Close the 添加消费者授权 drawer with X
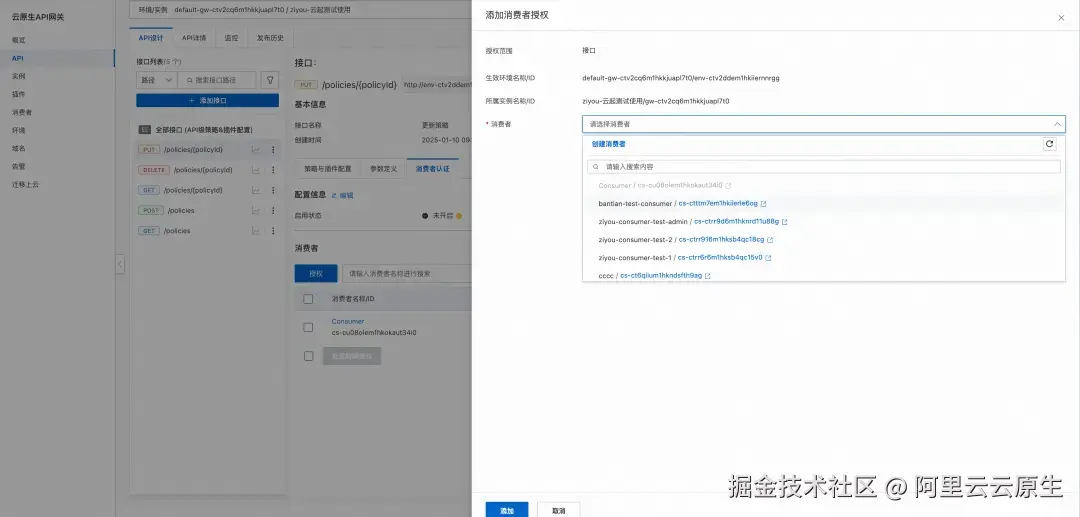The width and height of the screenshot is (1080, 517). (1061, 18)
